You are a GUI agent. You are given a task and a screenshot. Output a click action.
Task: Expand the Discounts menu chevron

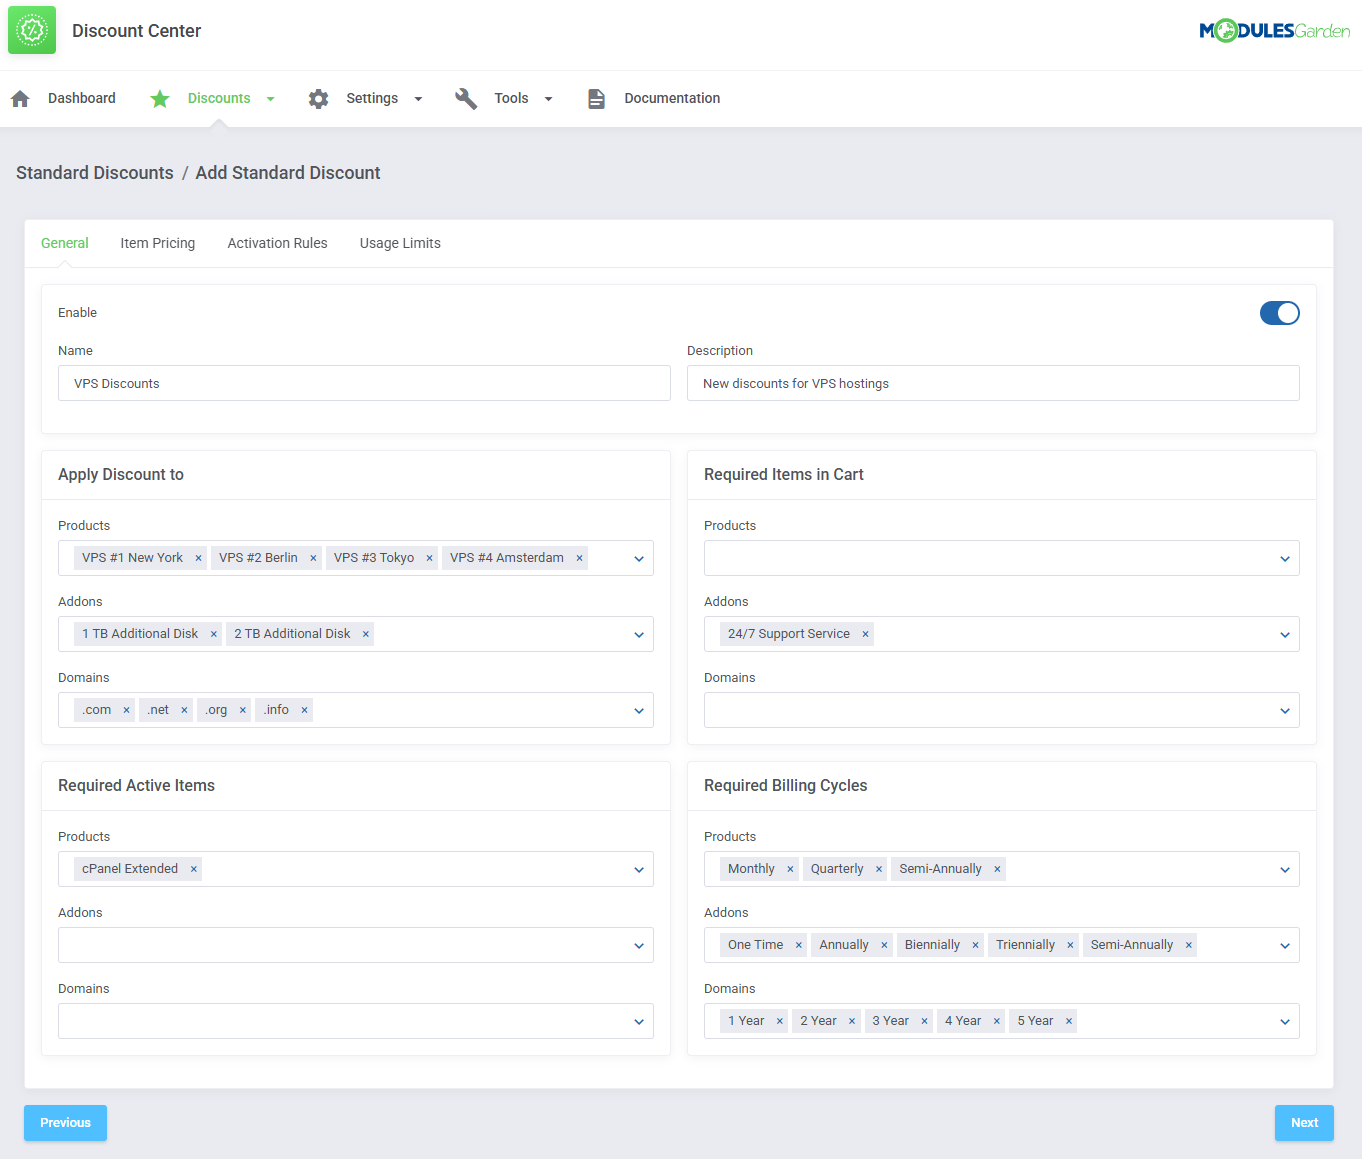[x=270, y=98]
